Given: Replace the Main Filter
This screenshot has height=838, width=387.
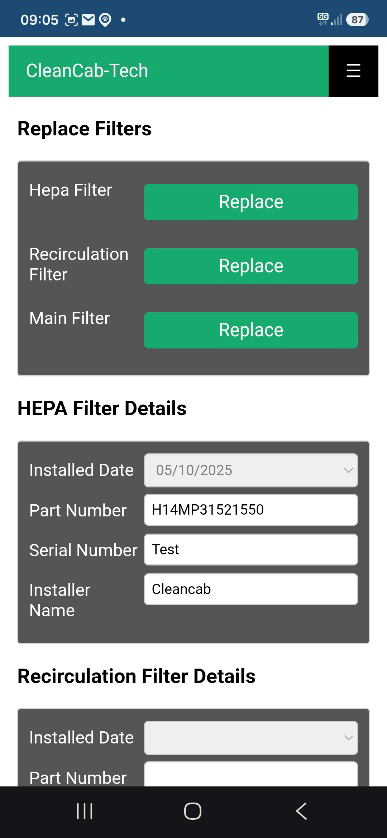Looking at the screenshot, I should (x=251, y=330).
